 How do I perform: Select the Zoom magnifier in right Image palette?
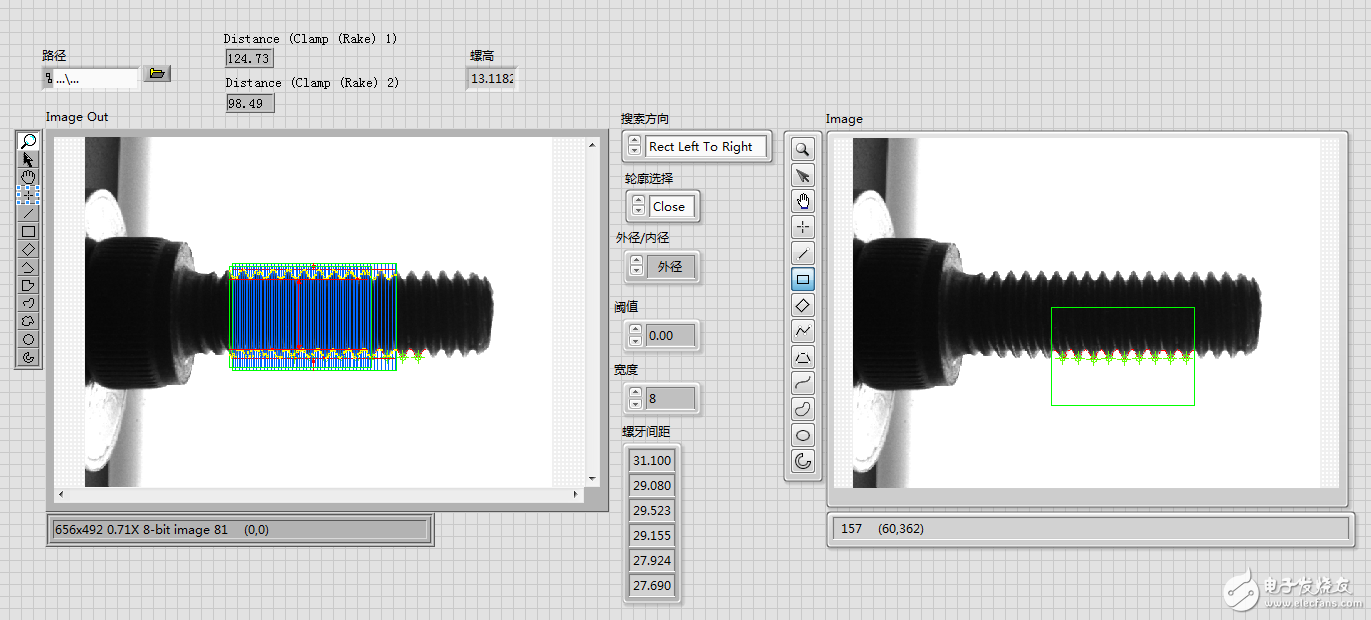[803, 150]
